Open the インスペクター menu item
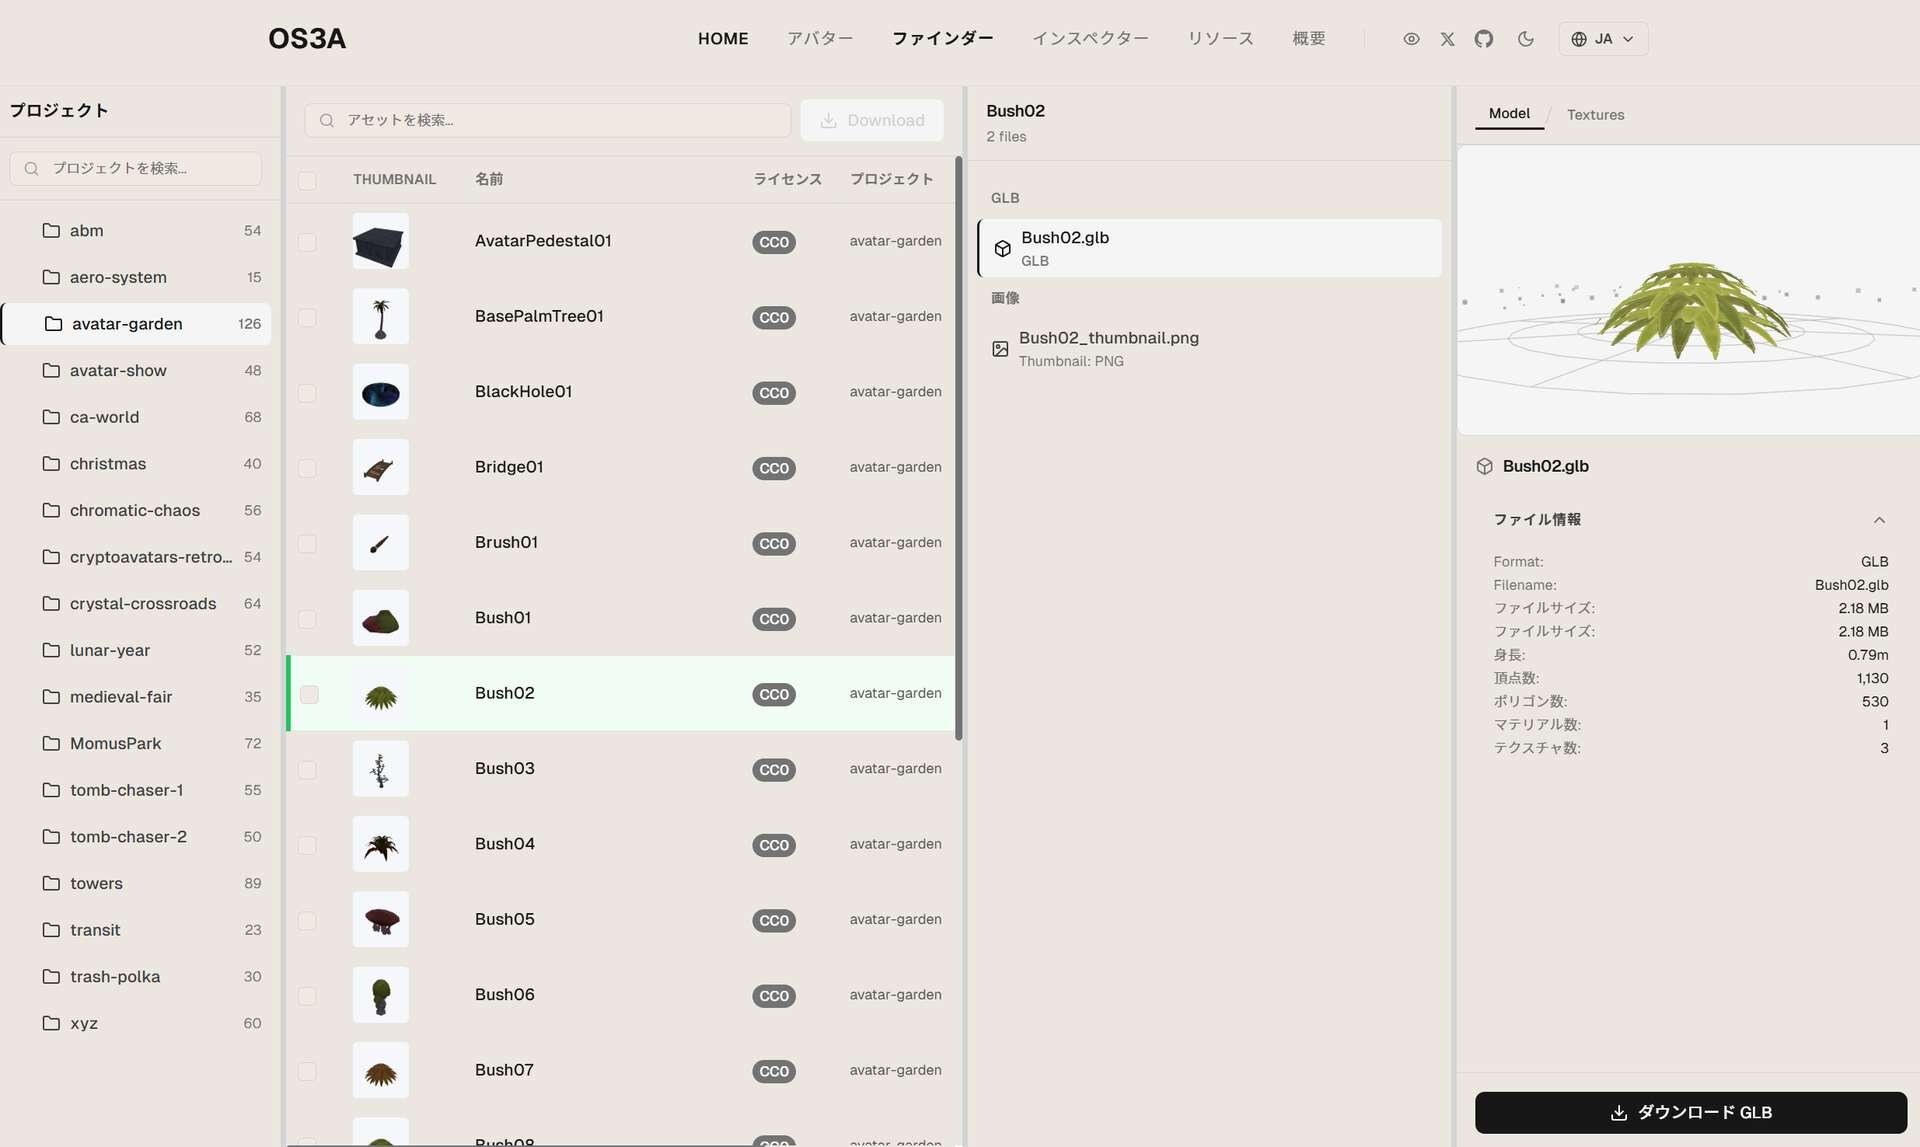Viewport: 1920px width, 1147px height. (x=1090, y=39)
